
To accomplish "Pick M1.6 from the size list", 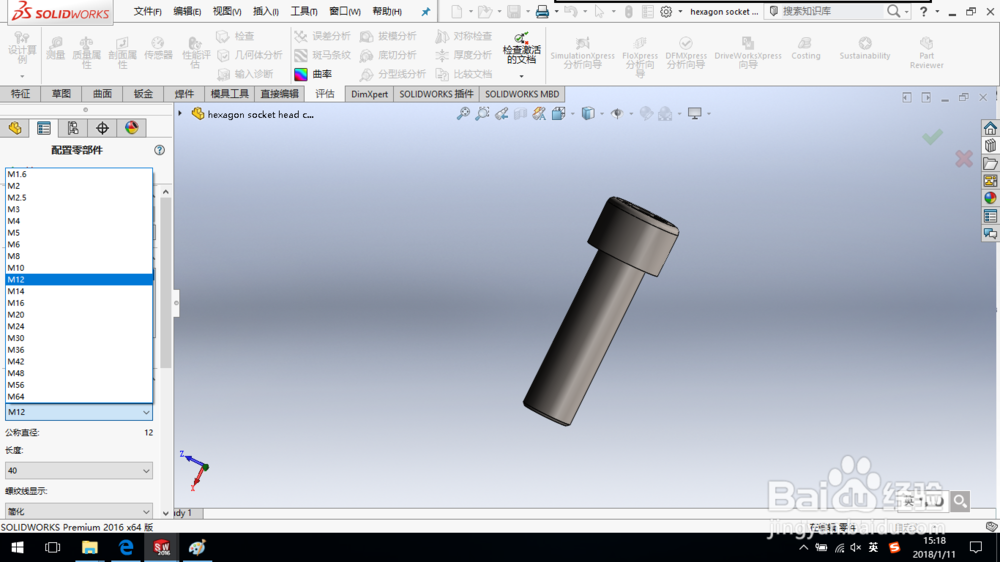I will tap(79, 174).
